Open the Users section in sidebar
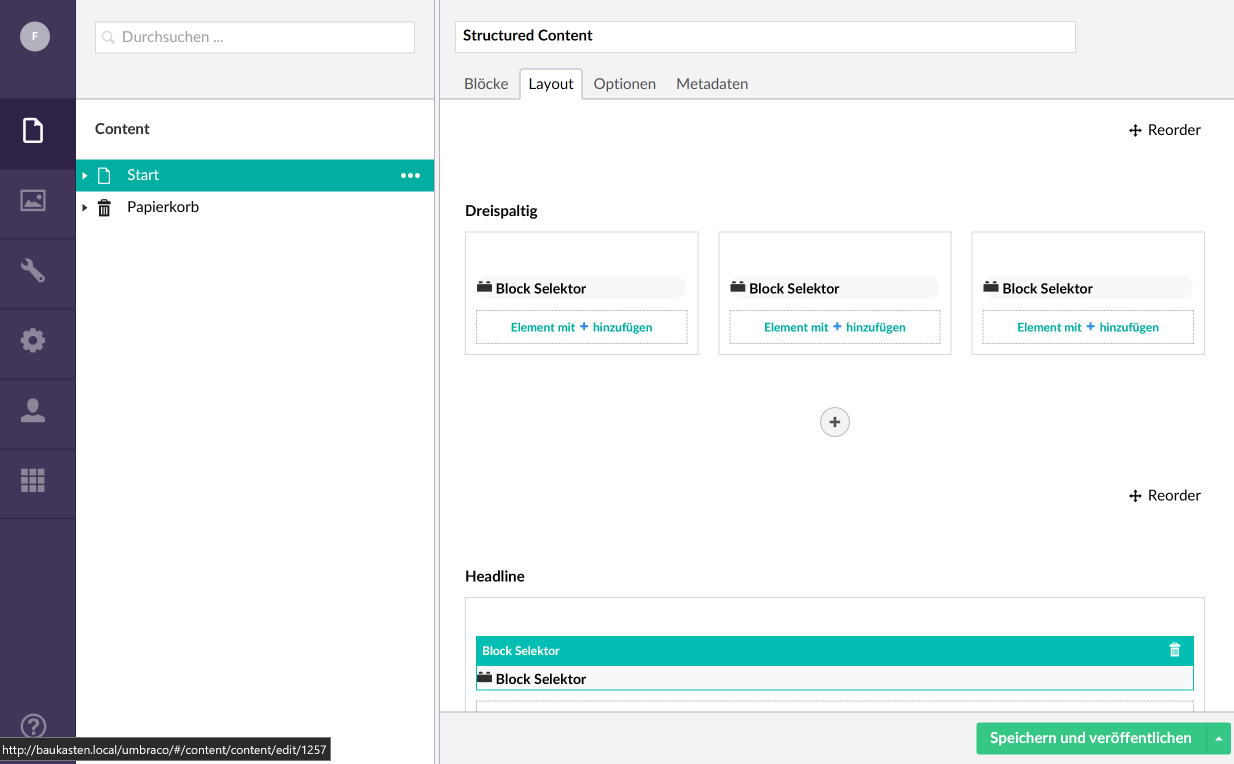This screenshot has height=764, width=1234. point(33,411)
